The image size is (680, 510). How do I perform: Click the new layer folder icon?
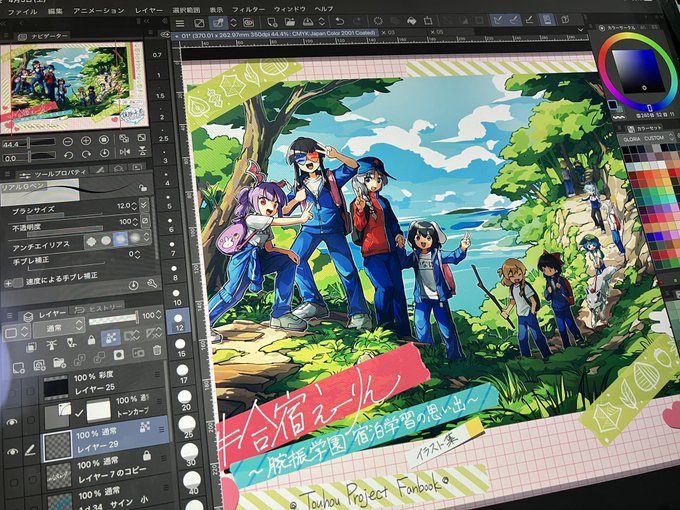[x=59, y=363]
